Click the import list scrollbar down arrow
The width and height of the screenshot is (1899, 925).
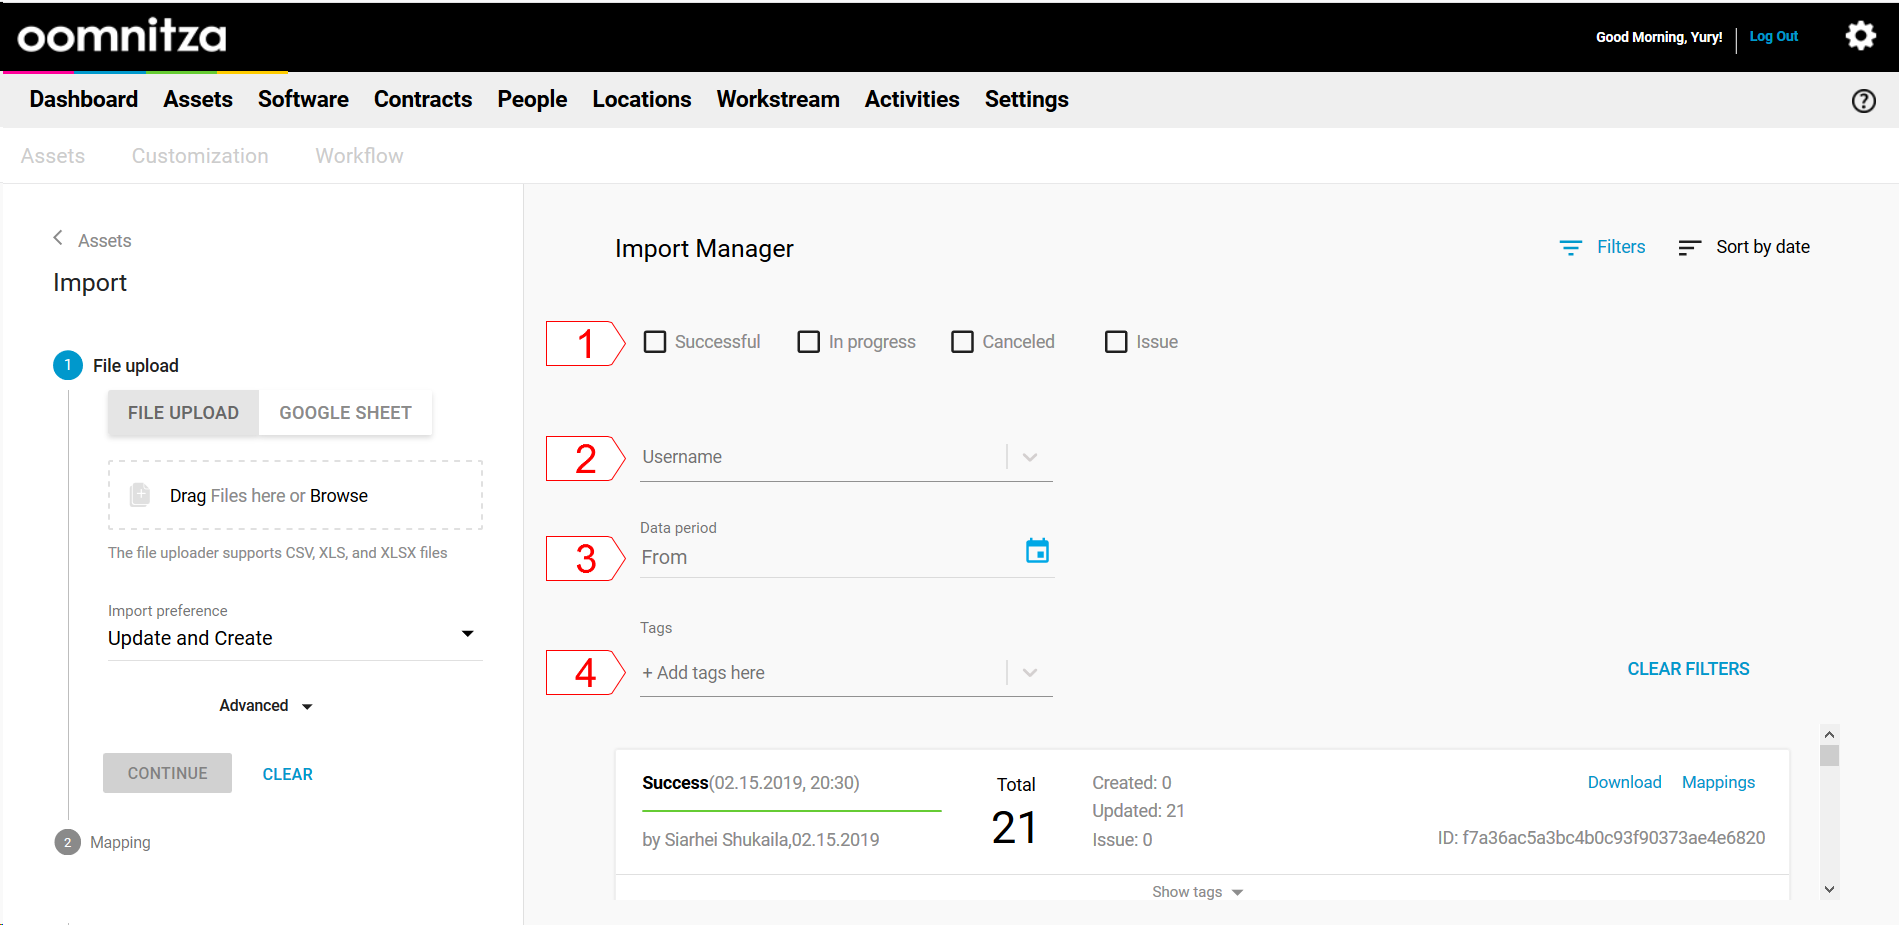(x=1829, y=889)
